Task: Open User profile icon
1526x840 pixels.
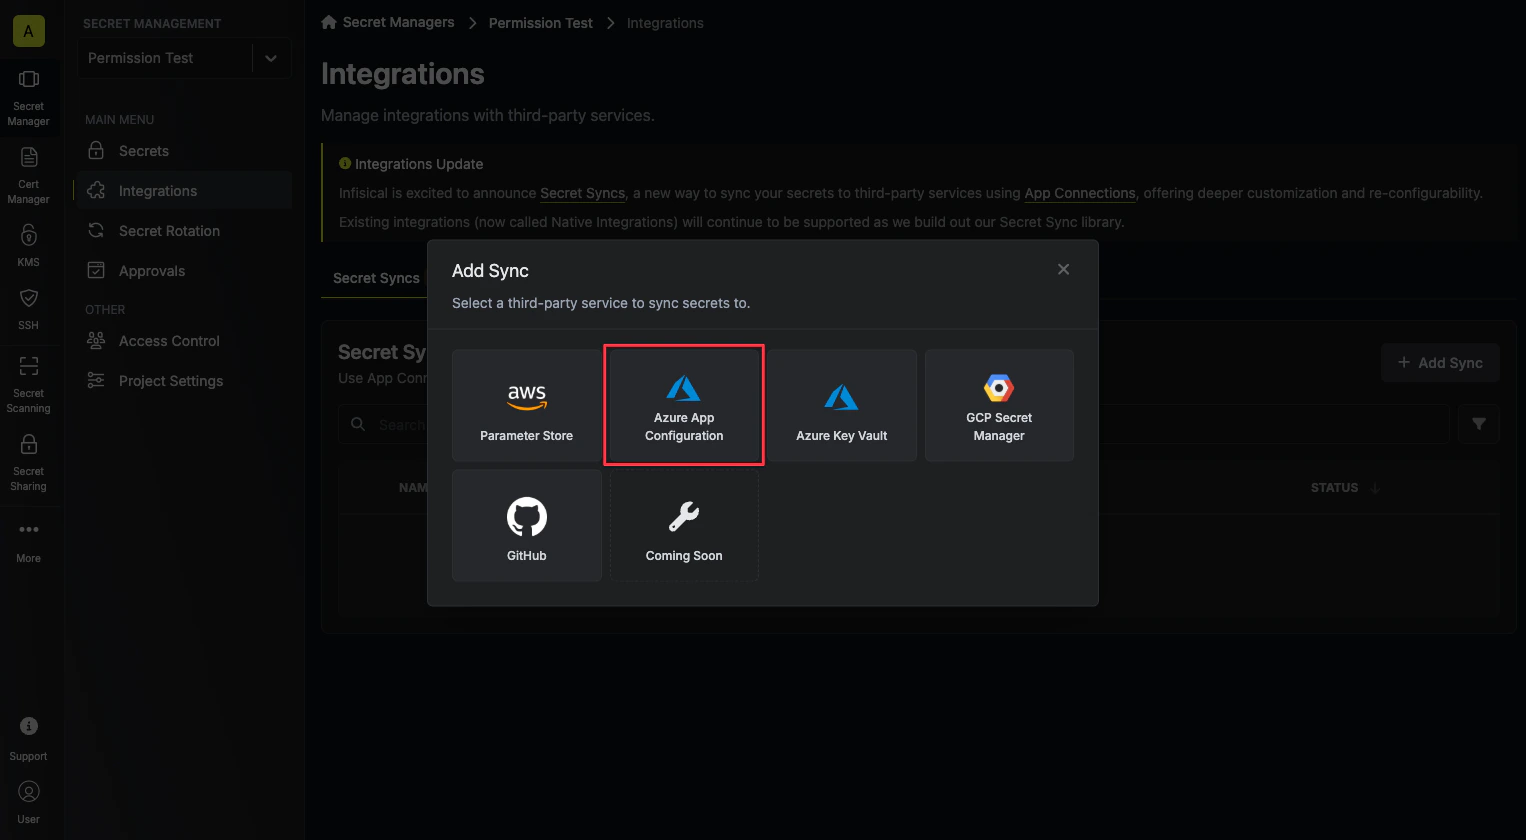Action: [x=29, y=792]
